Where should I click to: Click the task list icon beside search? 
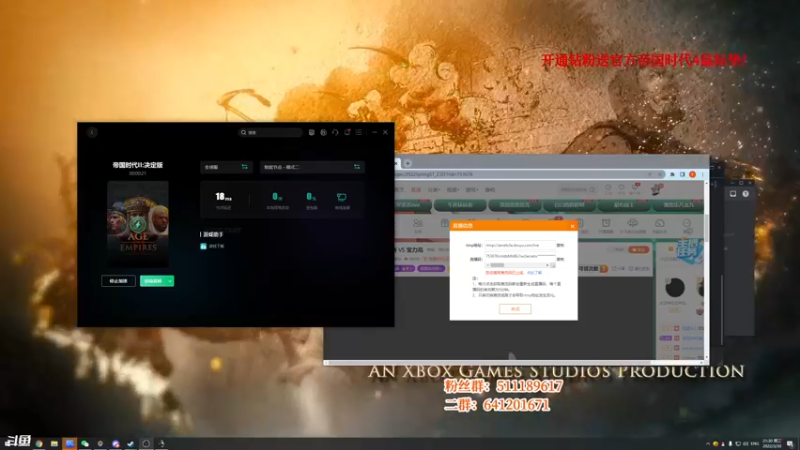(311, 132)
